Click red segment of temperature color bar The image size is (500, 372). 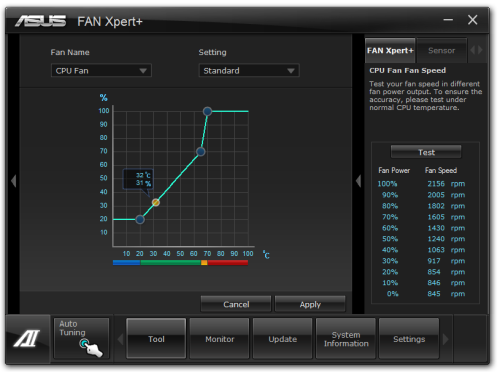pyautogui.click(x=228, y=263)
